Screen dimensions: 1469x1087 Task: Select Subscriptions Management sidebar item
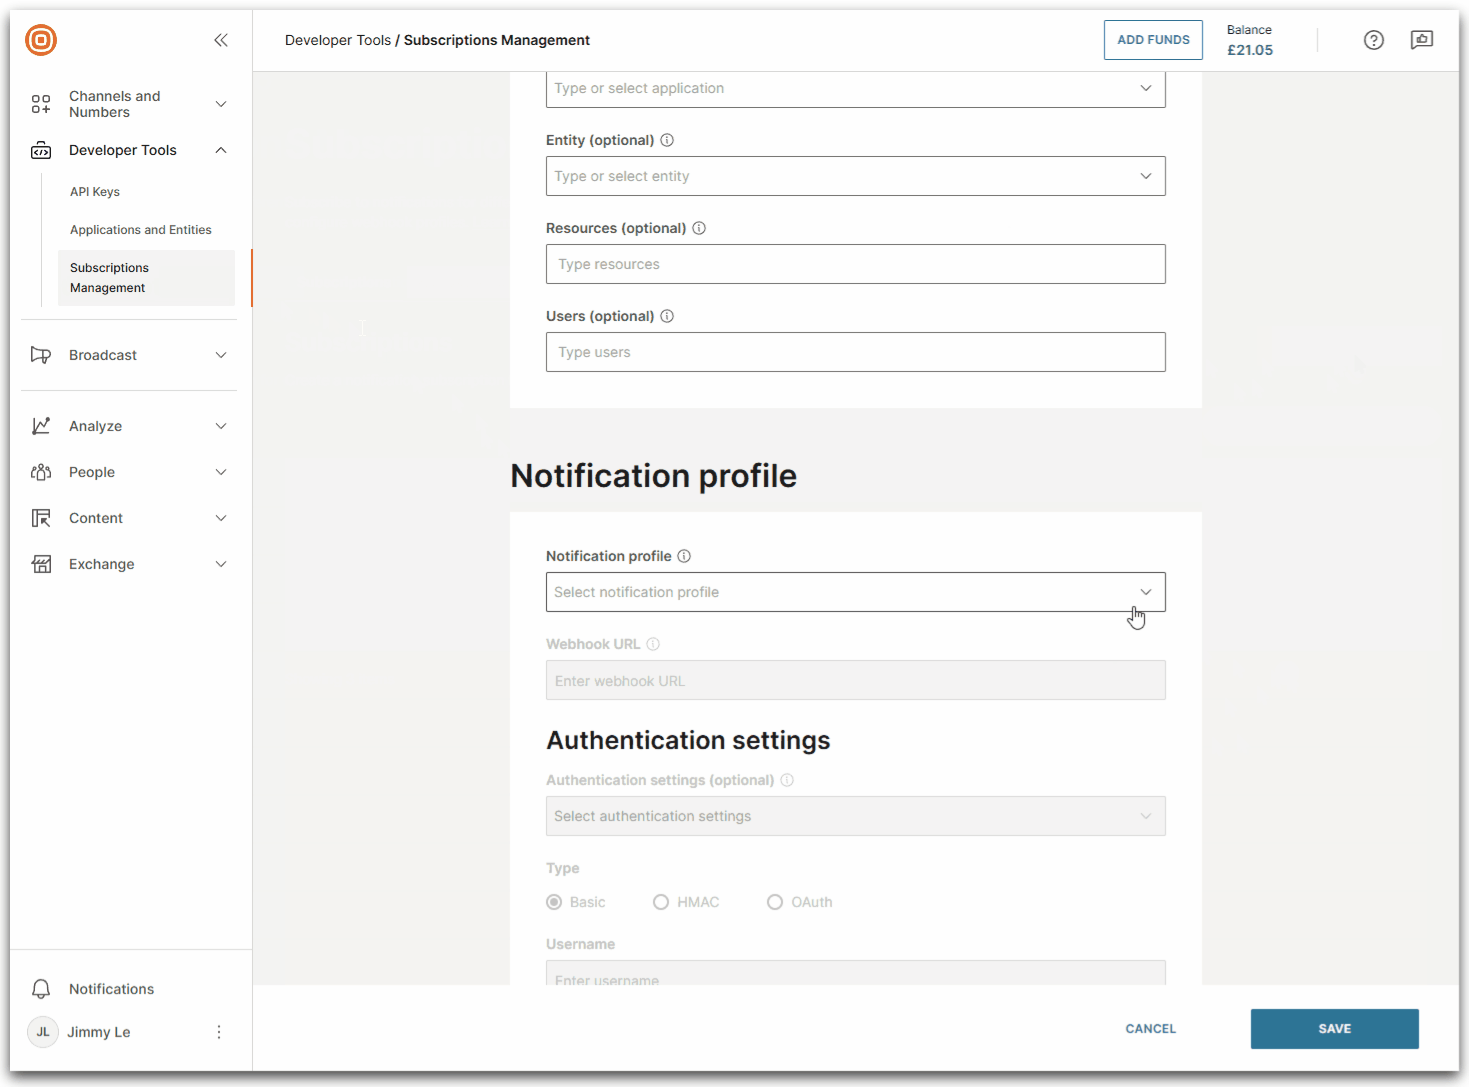click(146, 278)
